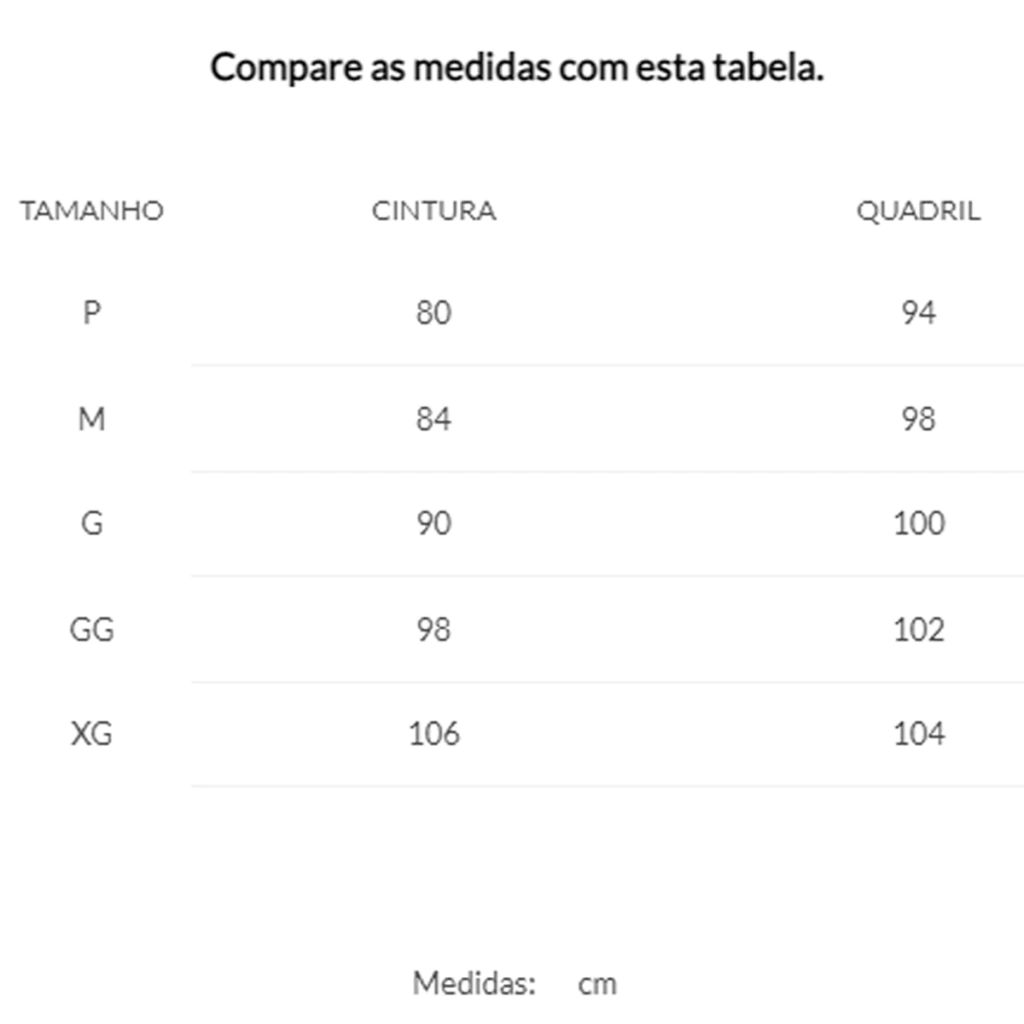Image resolution: width=1024 pixels, height=1024 pixels.
Task: Click the quadril value 94
Action: coord(919,312)
